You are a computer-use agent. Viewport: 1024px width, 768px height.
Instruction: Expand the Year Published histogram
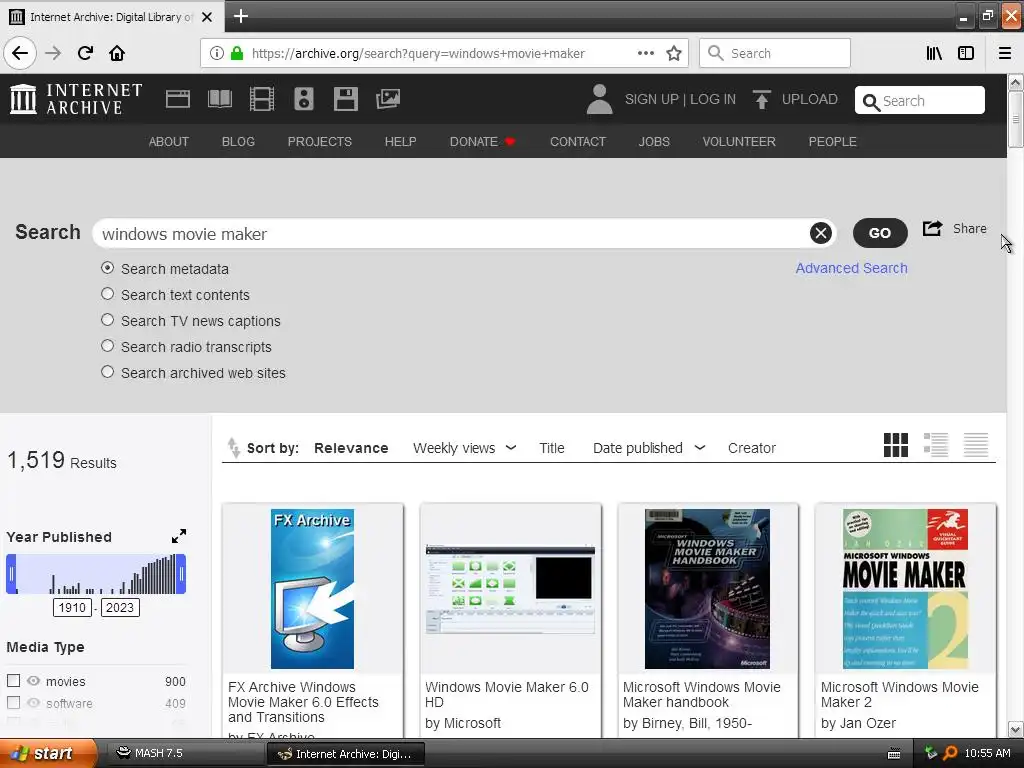pyautogui.click(x=179, y=536)
